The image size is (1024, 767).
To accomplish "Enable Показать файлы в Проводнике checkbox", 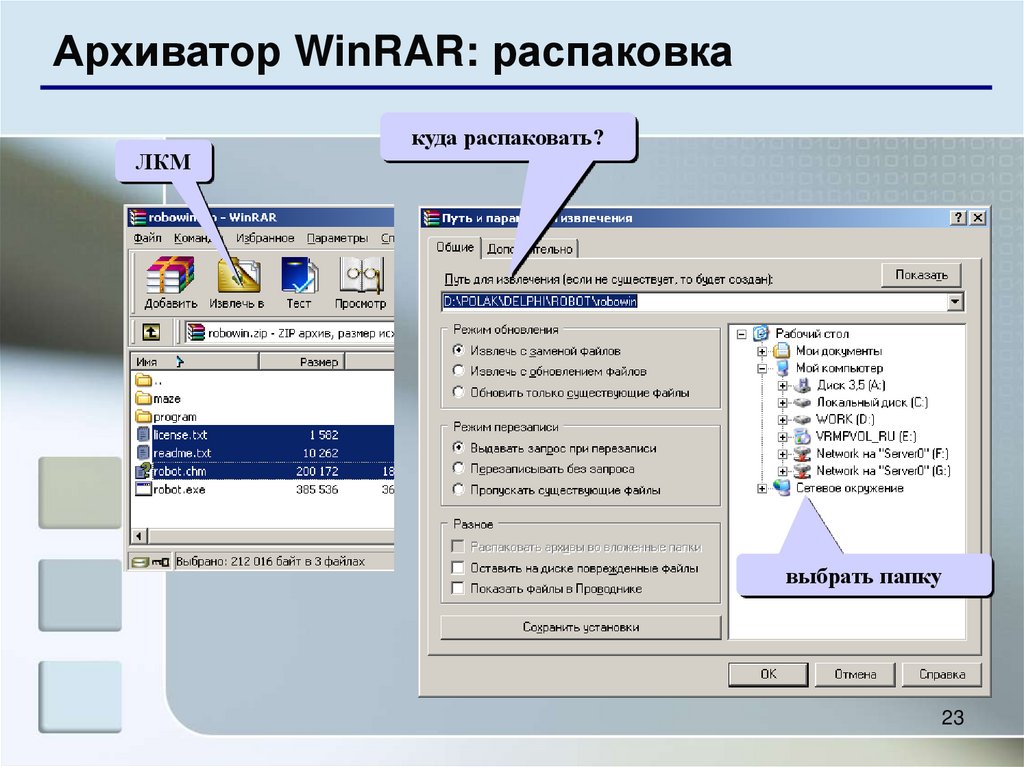I will coord(458,588).
